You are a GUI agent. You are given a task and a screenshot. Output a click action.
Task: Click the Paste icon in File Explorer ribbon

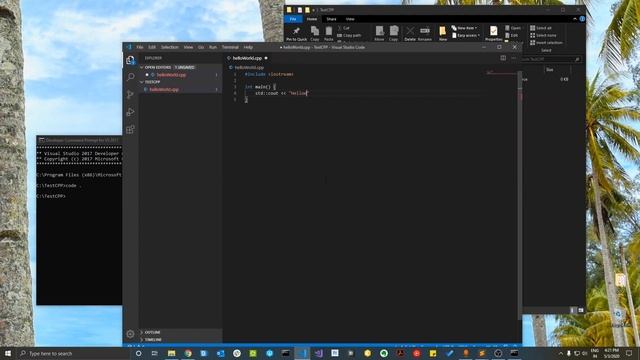[329, 33]
